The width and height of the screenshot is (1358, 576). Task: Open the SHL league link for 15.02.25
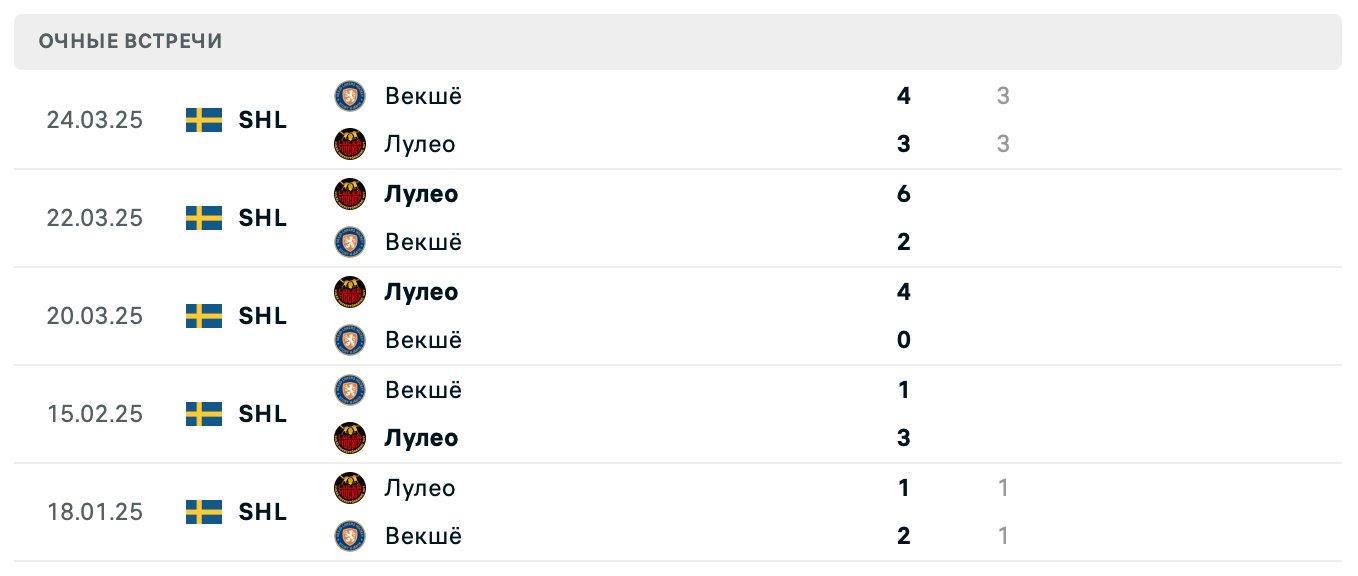263,414
